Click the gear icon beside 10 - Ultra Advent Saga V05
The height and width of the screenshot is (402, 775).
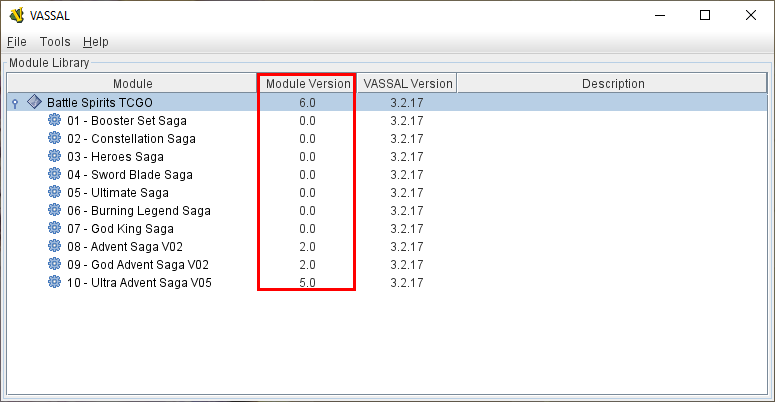coord(54,282)
